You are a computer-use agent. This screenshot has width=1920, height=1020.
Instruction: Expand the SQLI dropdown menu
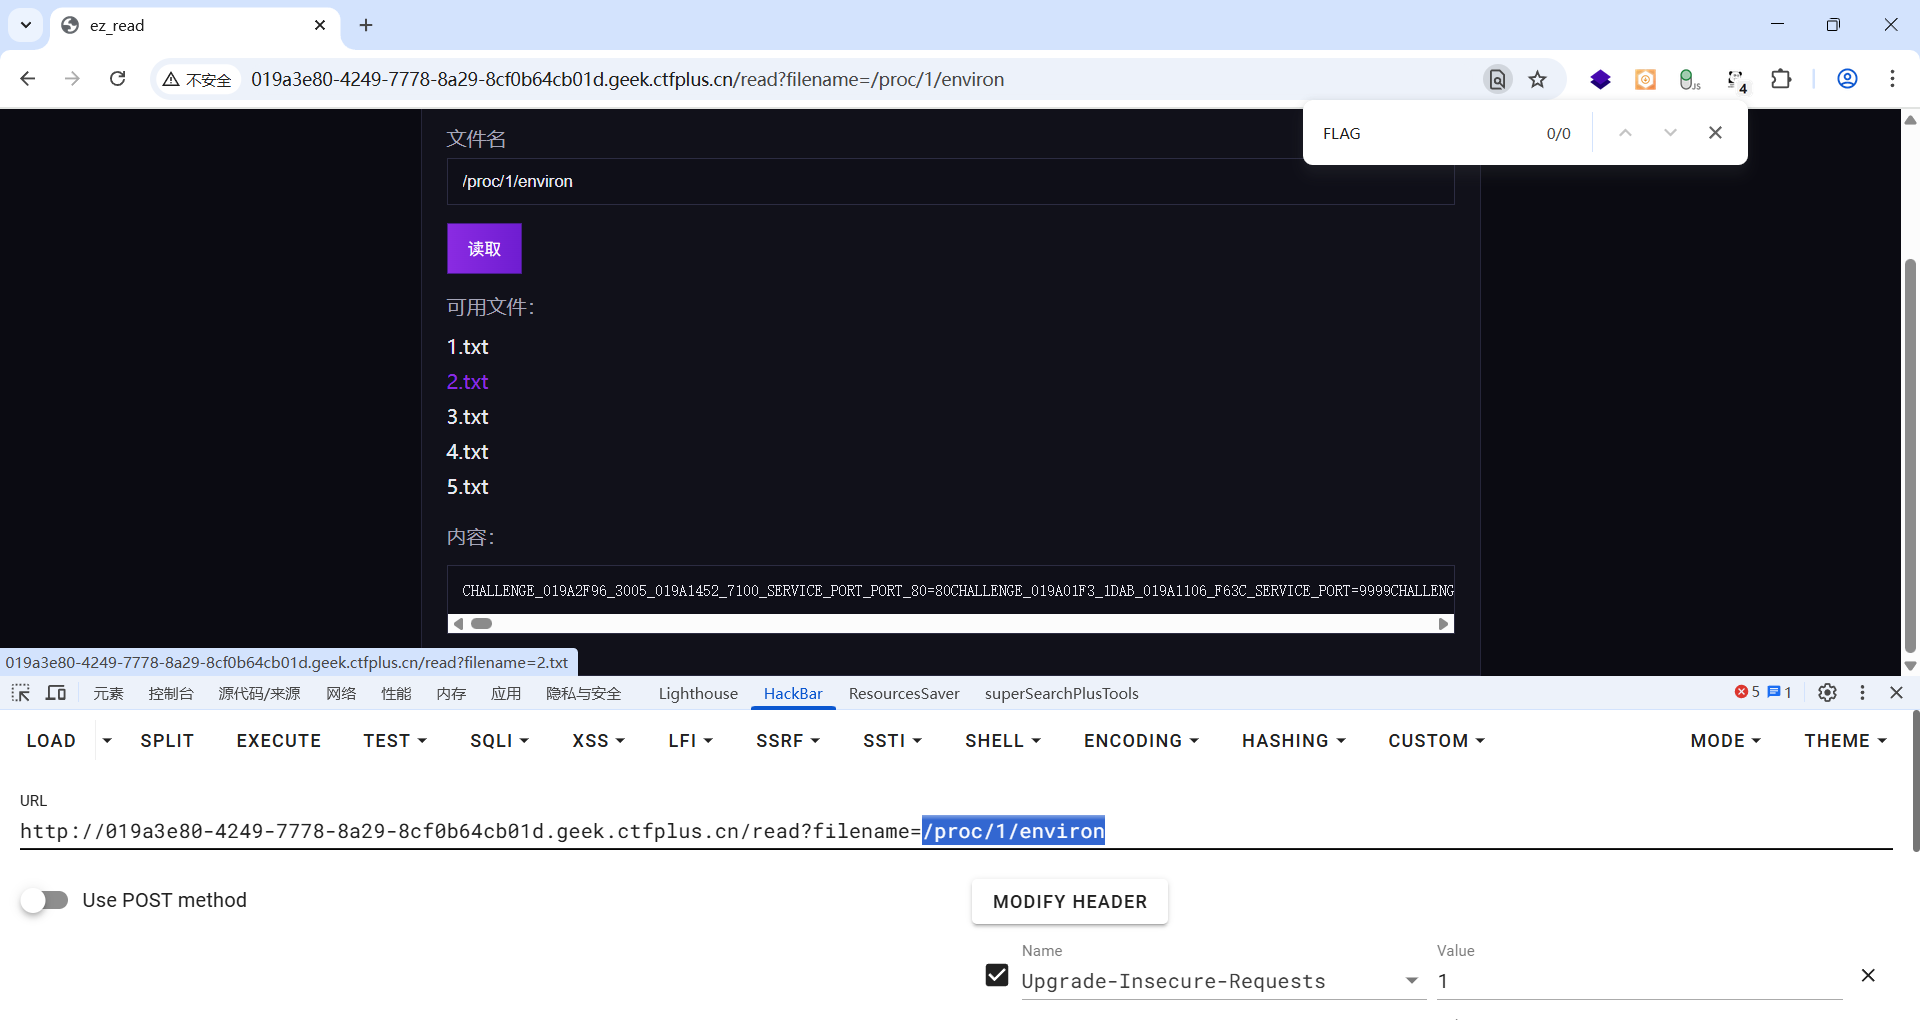(499, 741)
